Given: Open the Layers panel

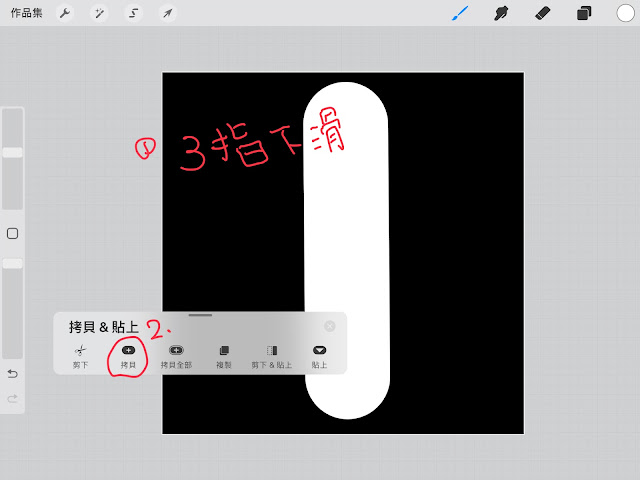Looking at the screenshot, I should [584, 13].
